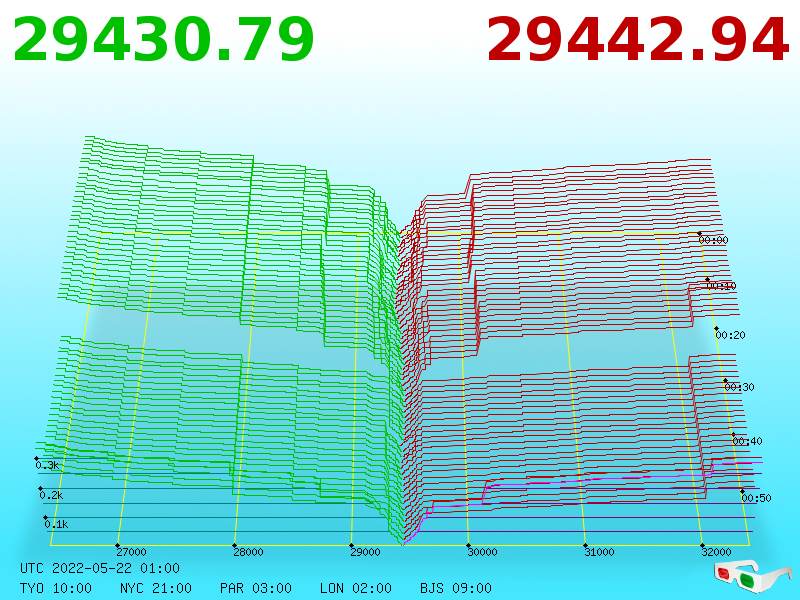Image resolution: width=800 pixels, height=600 pixels.
Task: Click the 0.1k volume axis label
Action: coord(56,524)
